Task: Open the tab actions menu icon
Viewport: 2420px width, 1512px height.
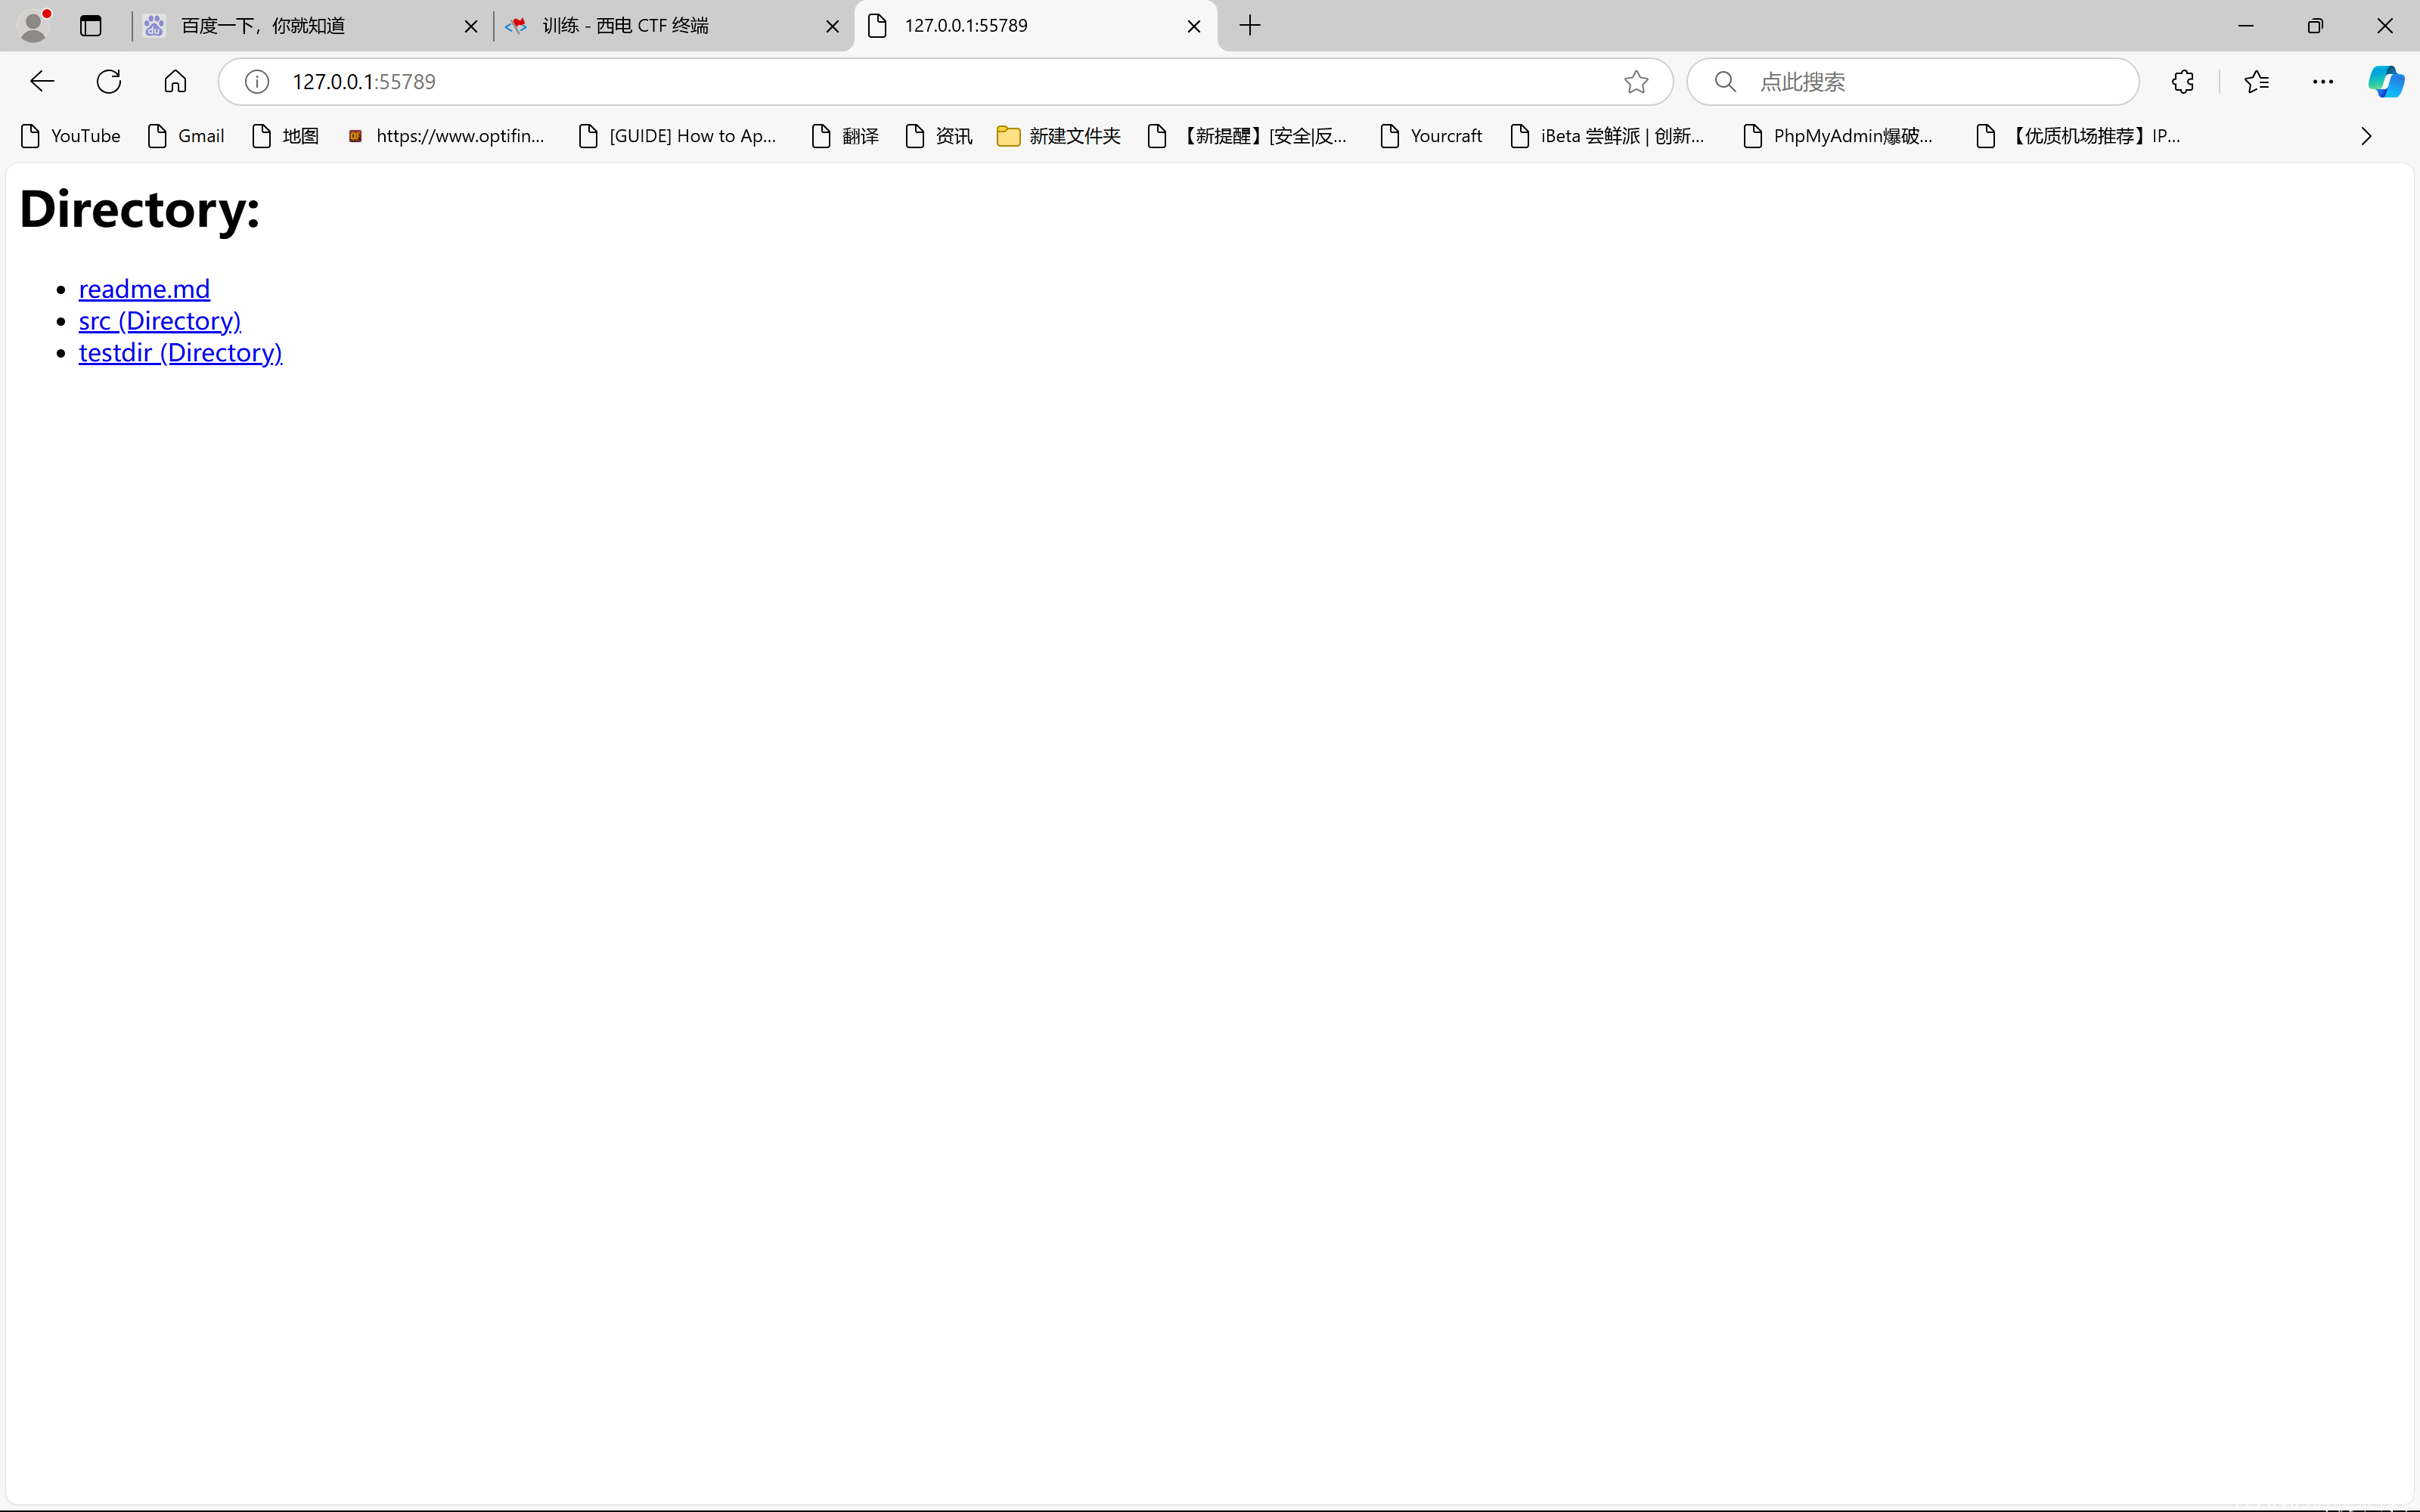Action: point(91,25)
